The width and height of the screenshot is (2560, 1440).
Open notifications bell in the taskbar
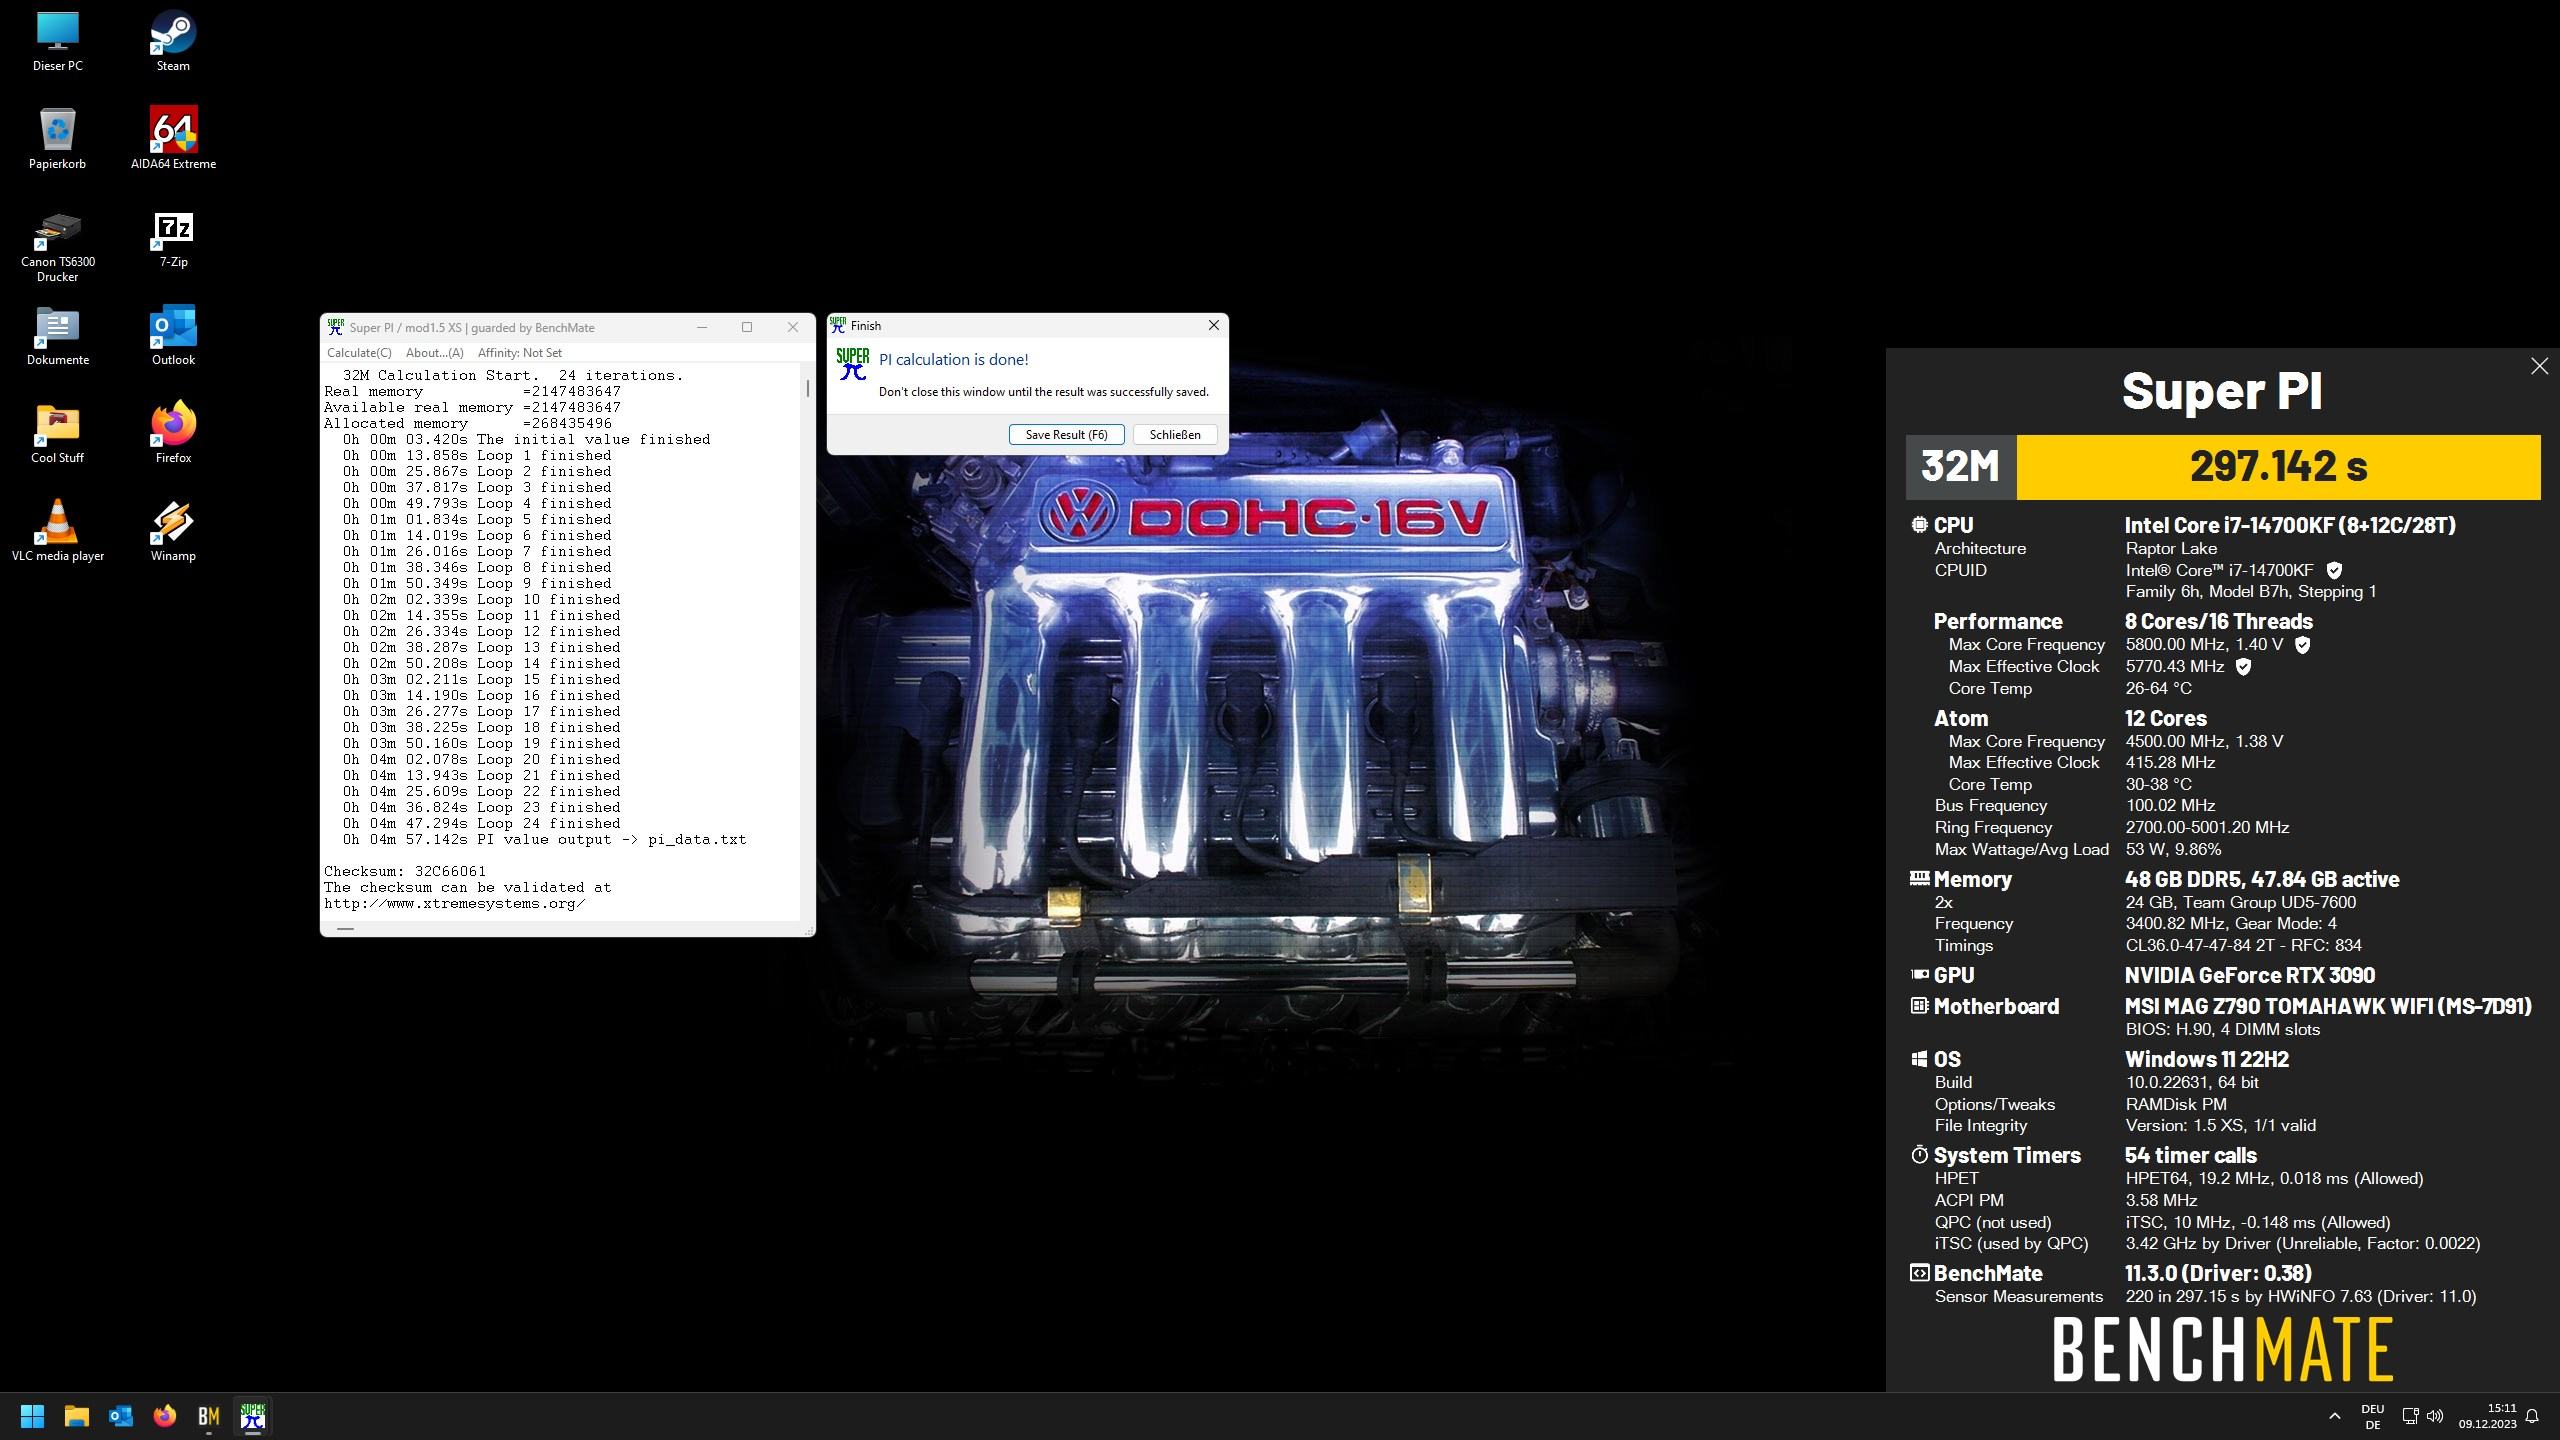click(x=2532, y=1416)
